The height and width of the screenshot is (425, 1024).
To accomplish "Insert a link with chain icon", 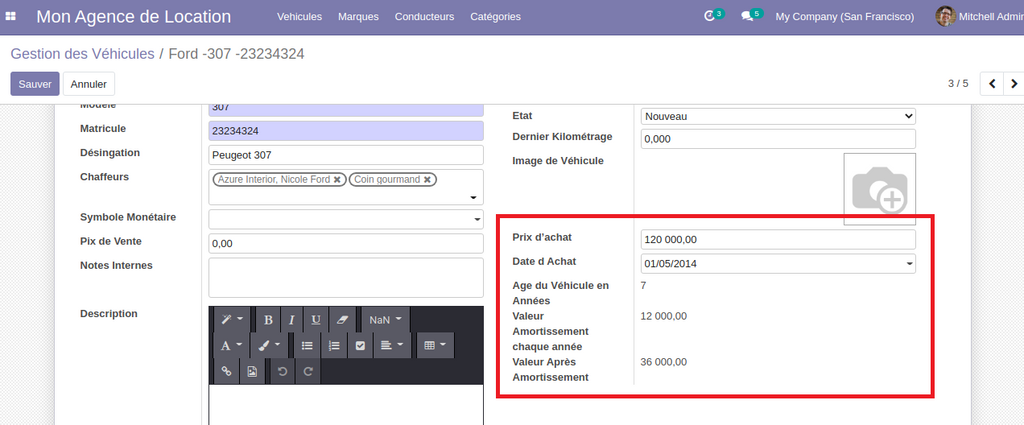I will [x=226, y=371].
